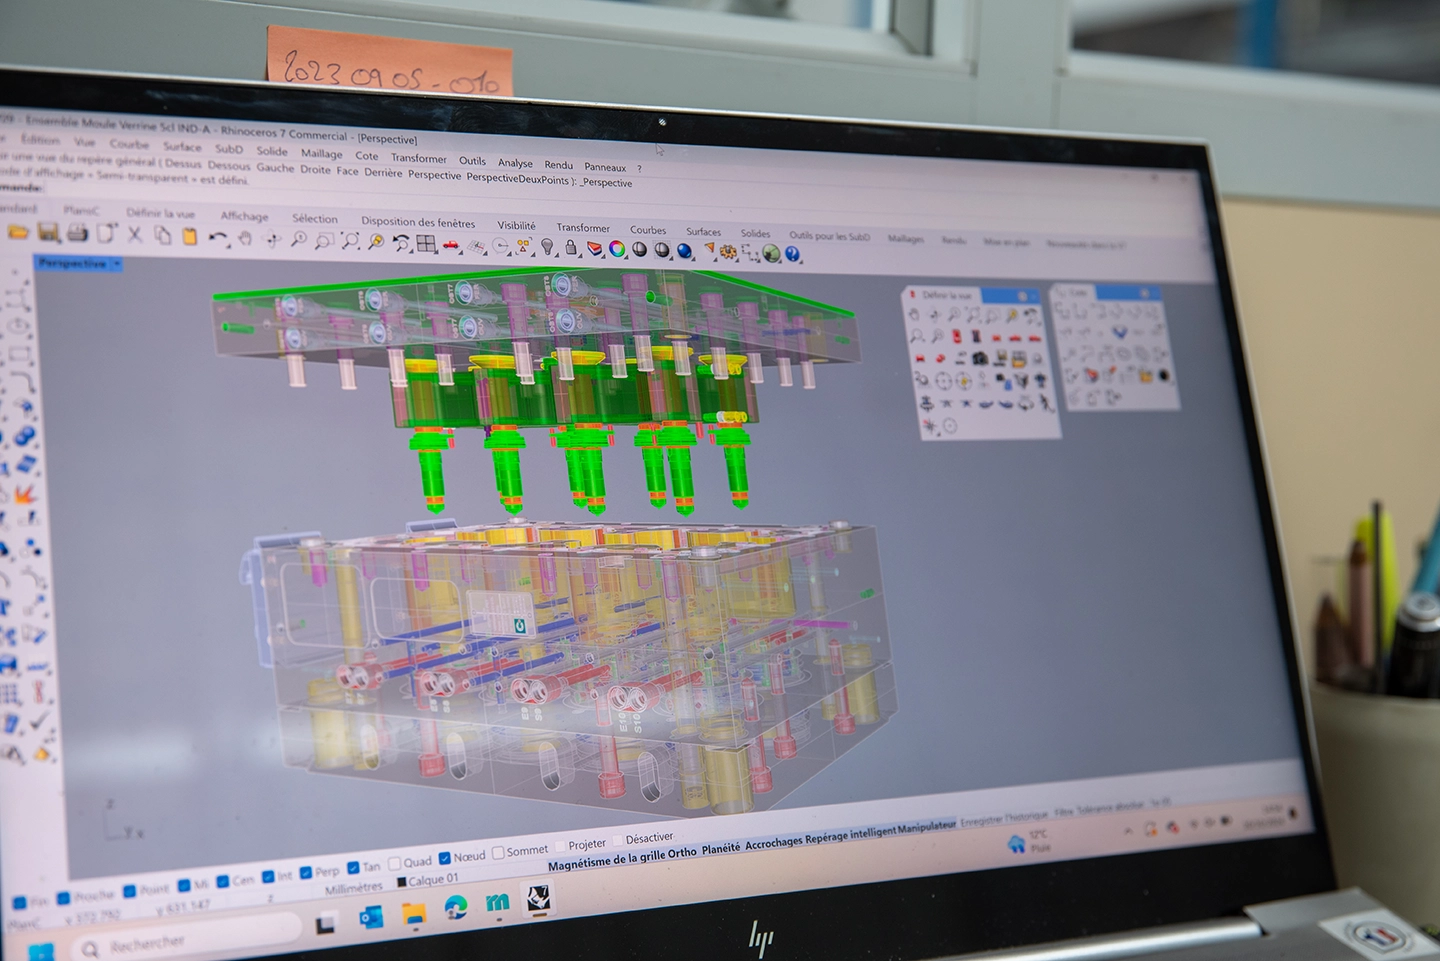Open Microsoft Edge from the taskbar
The width and height of the screenshot is (1440, 961).
tap(456, 907)
